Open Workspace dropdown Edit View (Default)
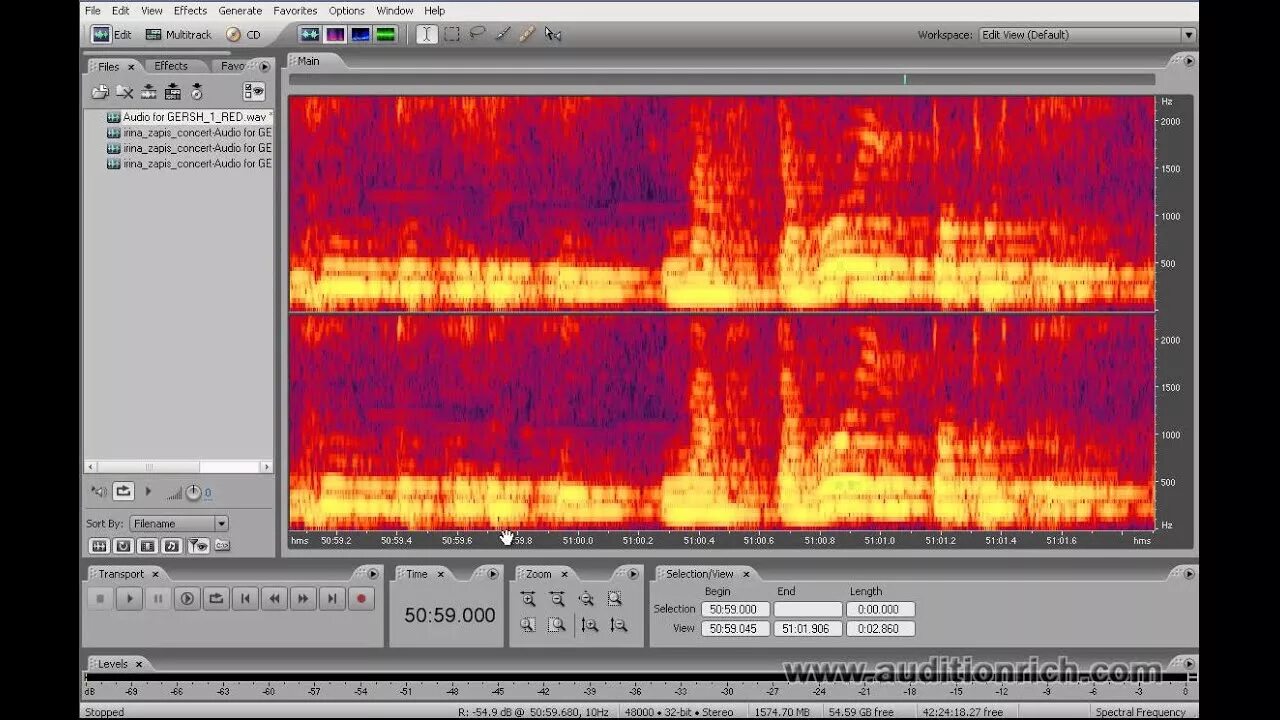 (x=1088, y=34)
